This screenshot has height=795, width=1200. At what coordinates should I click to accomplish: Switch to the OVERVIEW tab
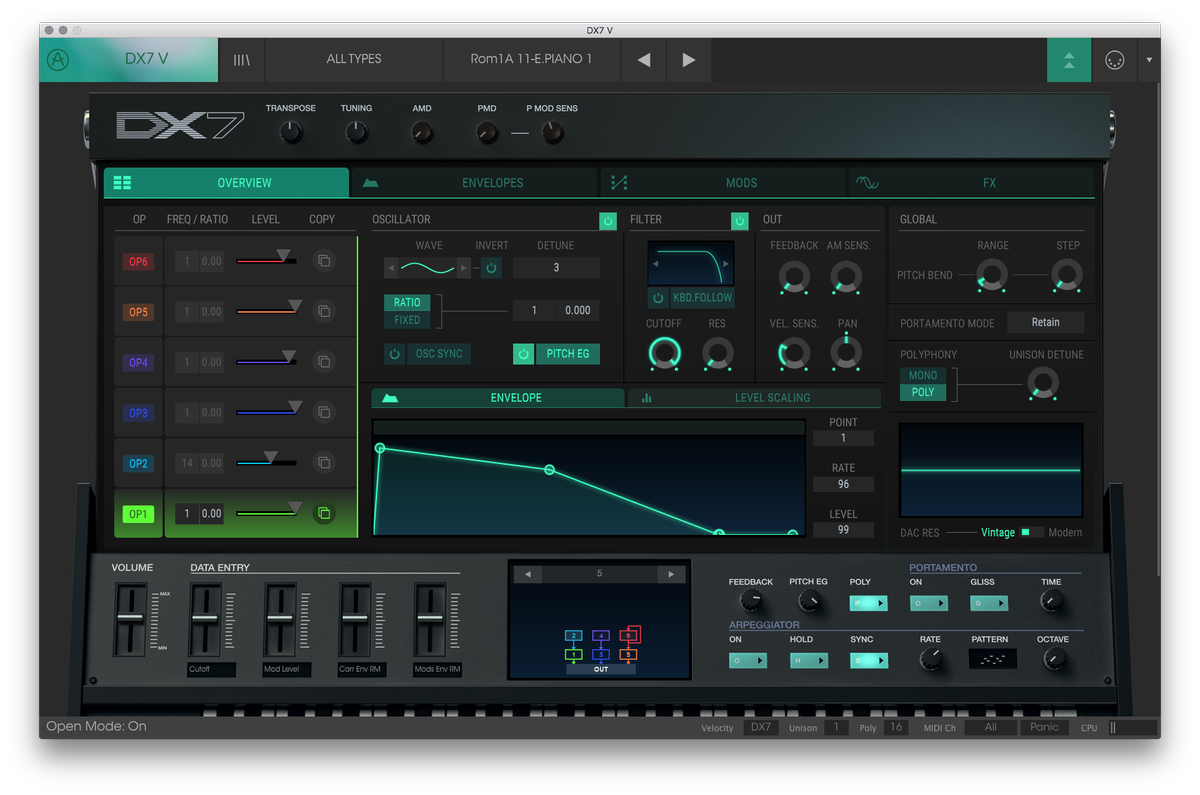click(227, 183)
